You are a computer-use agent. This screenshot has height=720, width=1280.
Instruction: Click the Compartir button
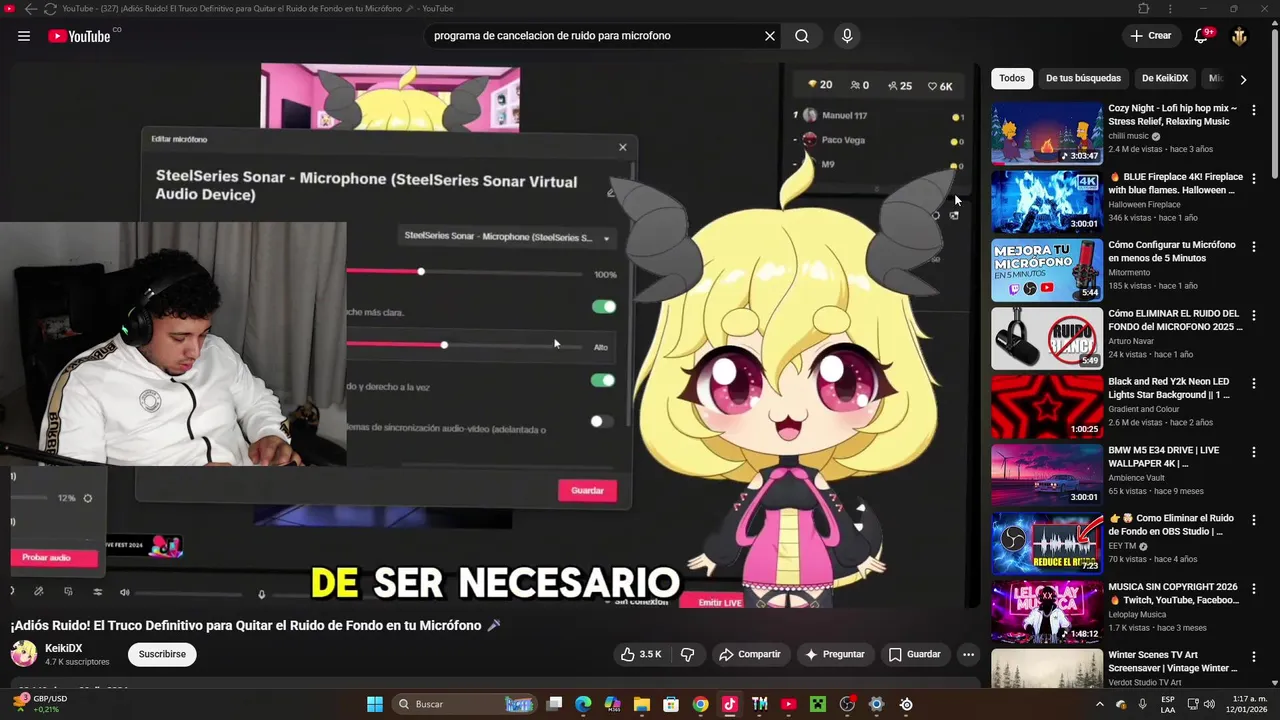[x=749, y=654]
